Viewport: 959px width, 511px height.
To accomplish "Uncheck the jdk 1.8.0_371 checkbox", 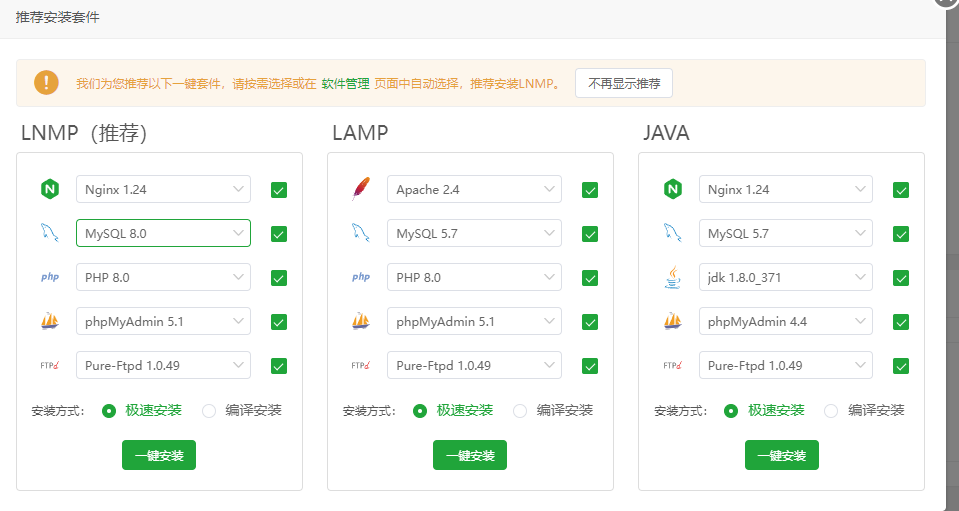I will point(901,278).
